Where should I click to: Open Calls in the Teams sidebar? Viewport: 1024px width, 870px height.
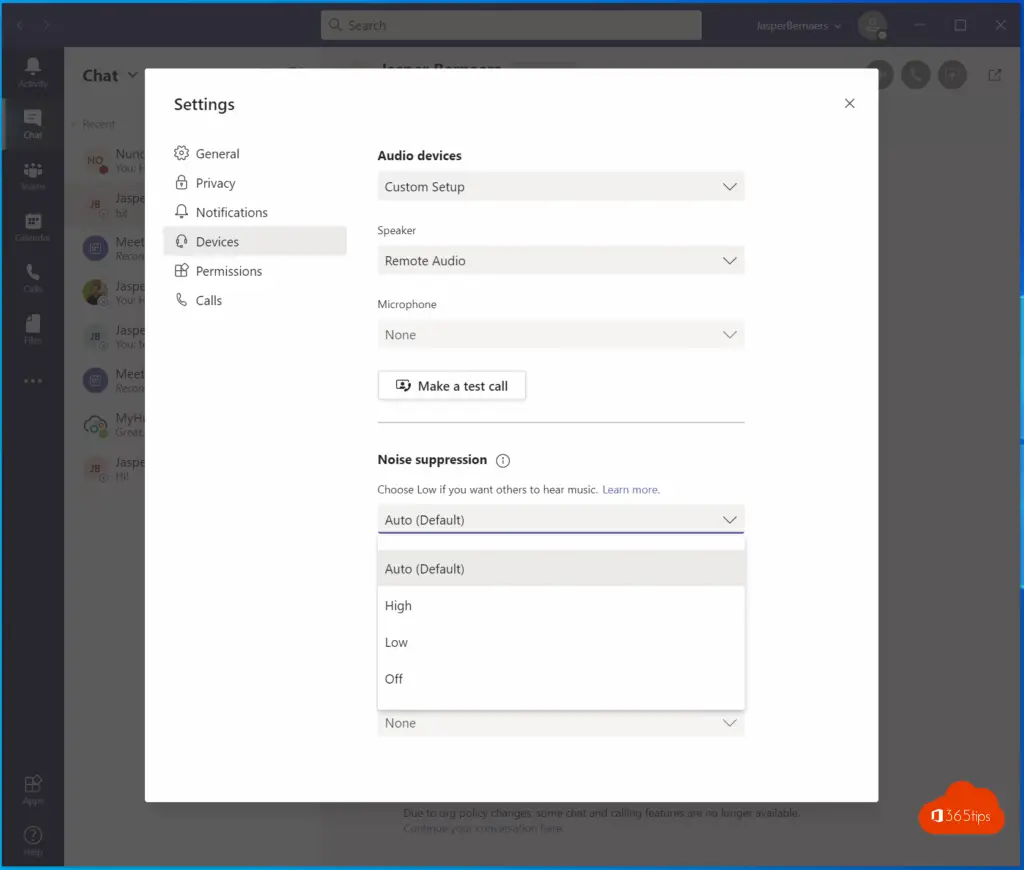(x=33, y=278)
